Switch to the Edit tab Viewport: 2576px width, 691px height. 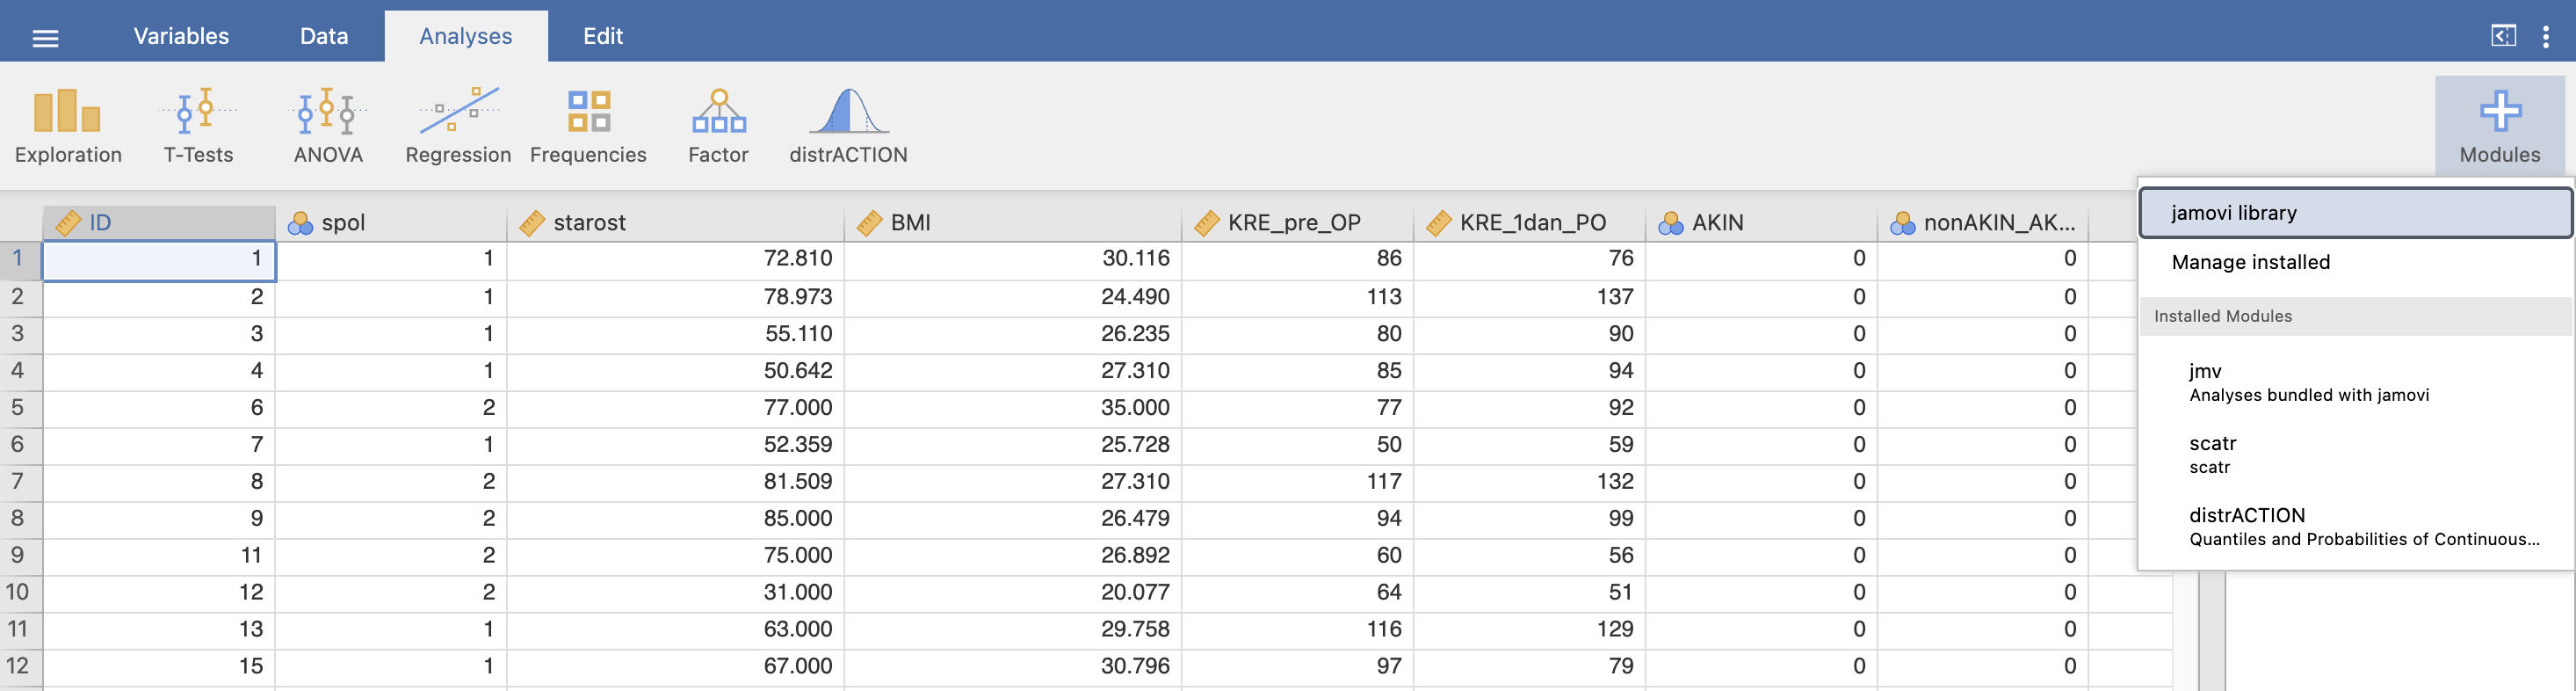pos(603,36)
